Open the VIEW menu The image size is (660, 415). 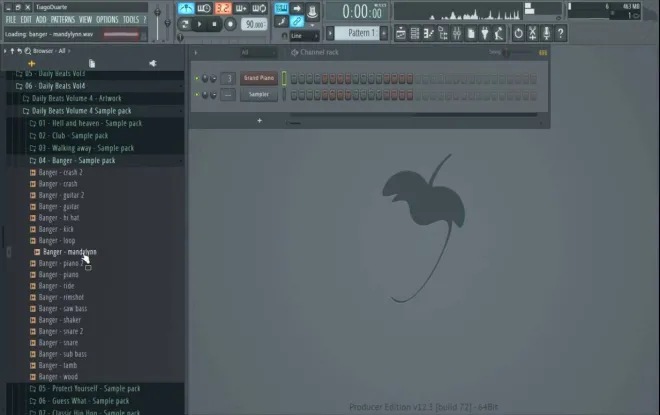pyautogui.click(x=85, y=20)
